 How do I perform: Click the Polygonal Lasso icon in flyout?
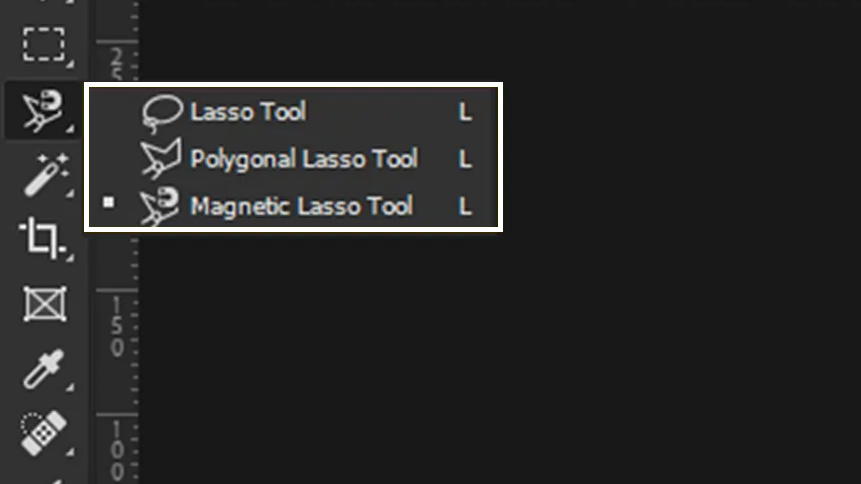tap(160, 159)
